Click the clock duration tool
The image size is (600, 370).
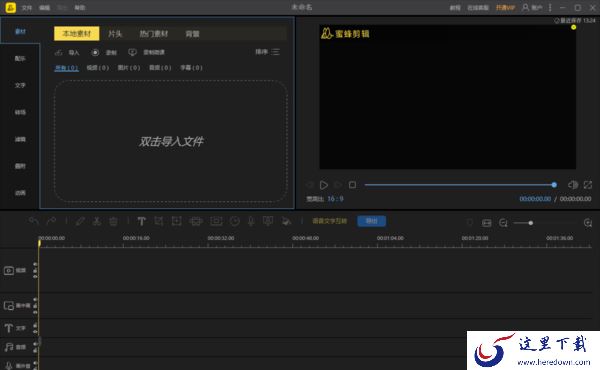pos(235,221)
